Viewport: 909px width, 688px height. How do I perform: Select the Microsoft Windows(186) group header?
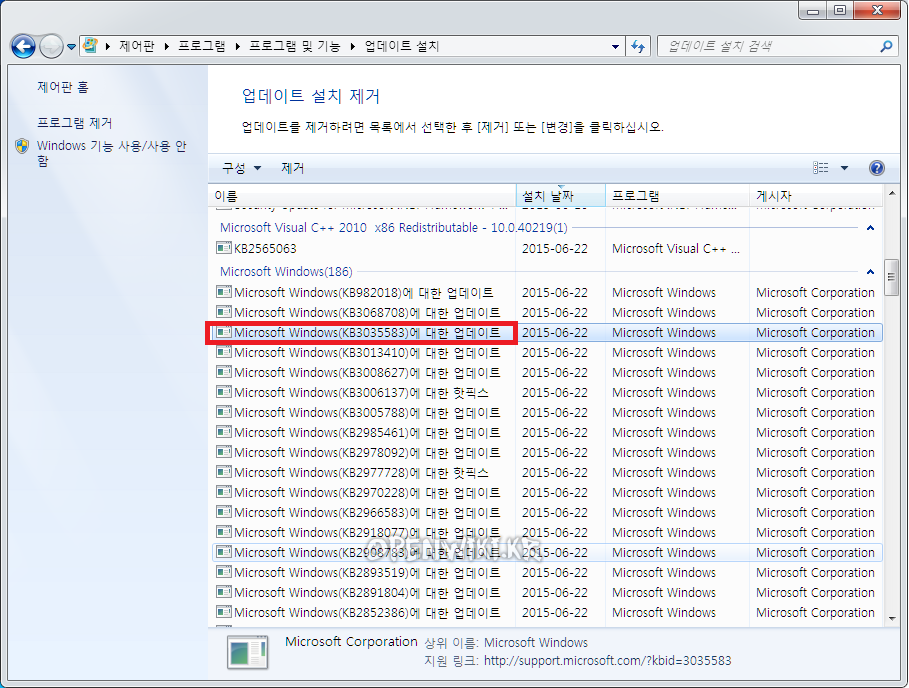point(286,271)
